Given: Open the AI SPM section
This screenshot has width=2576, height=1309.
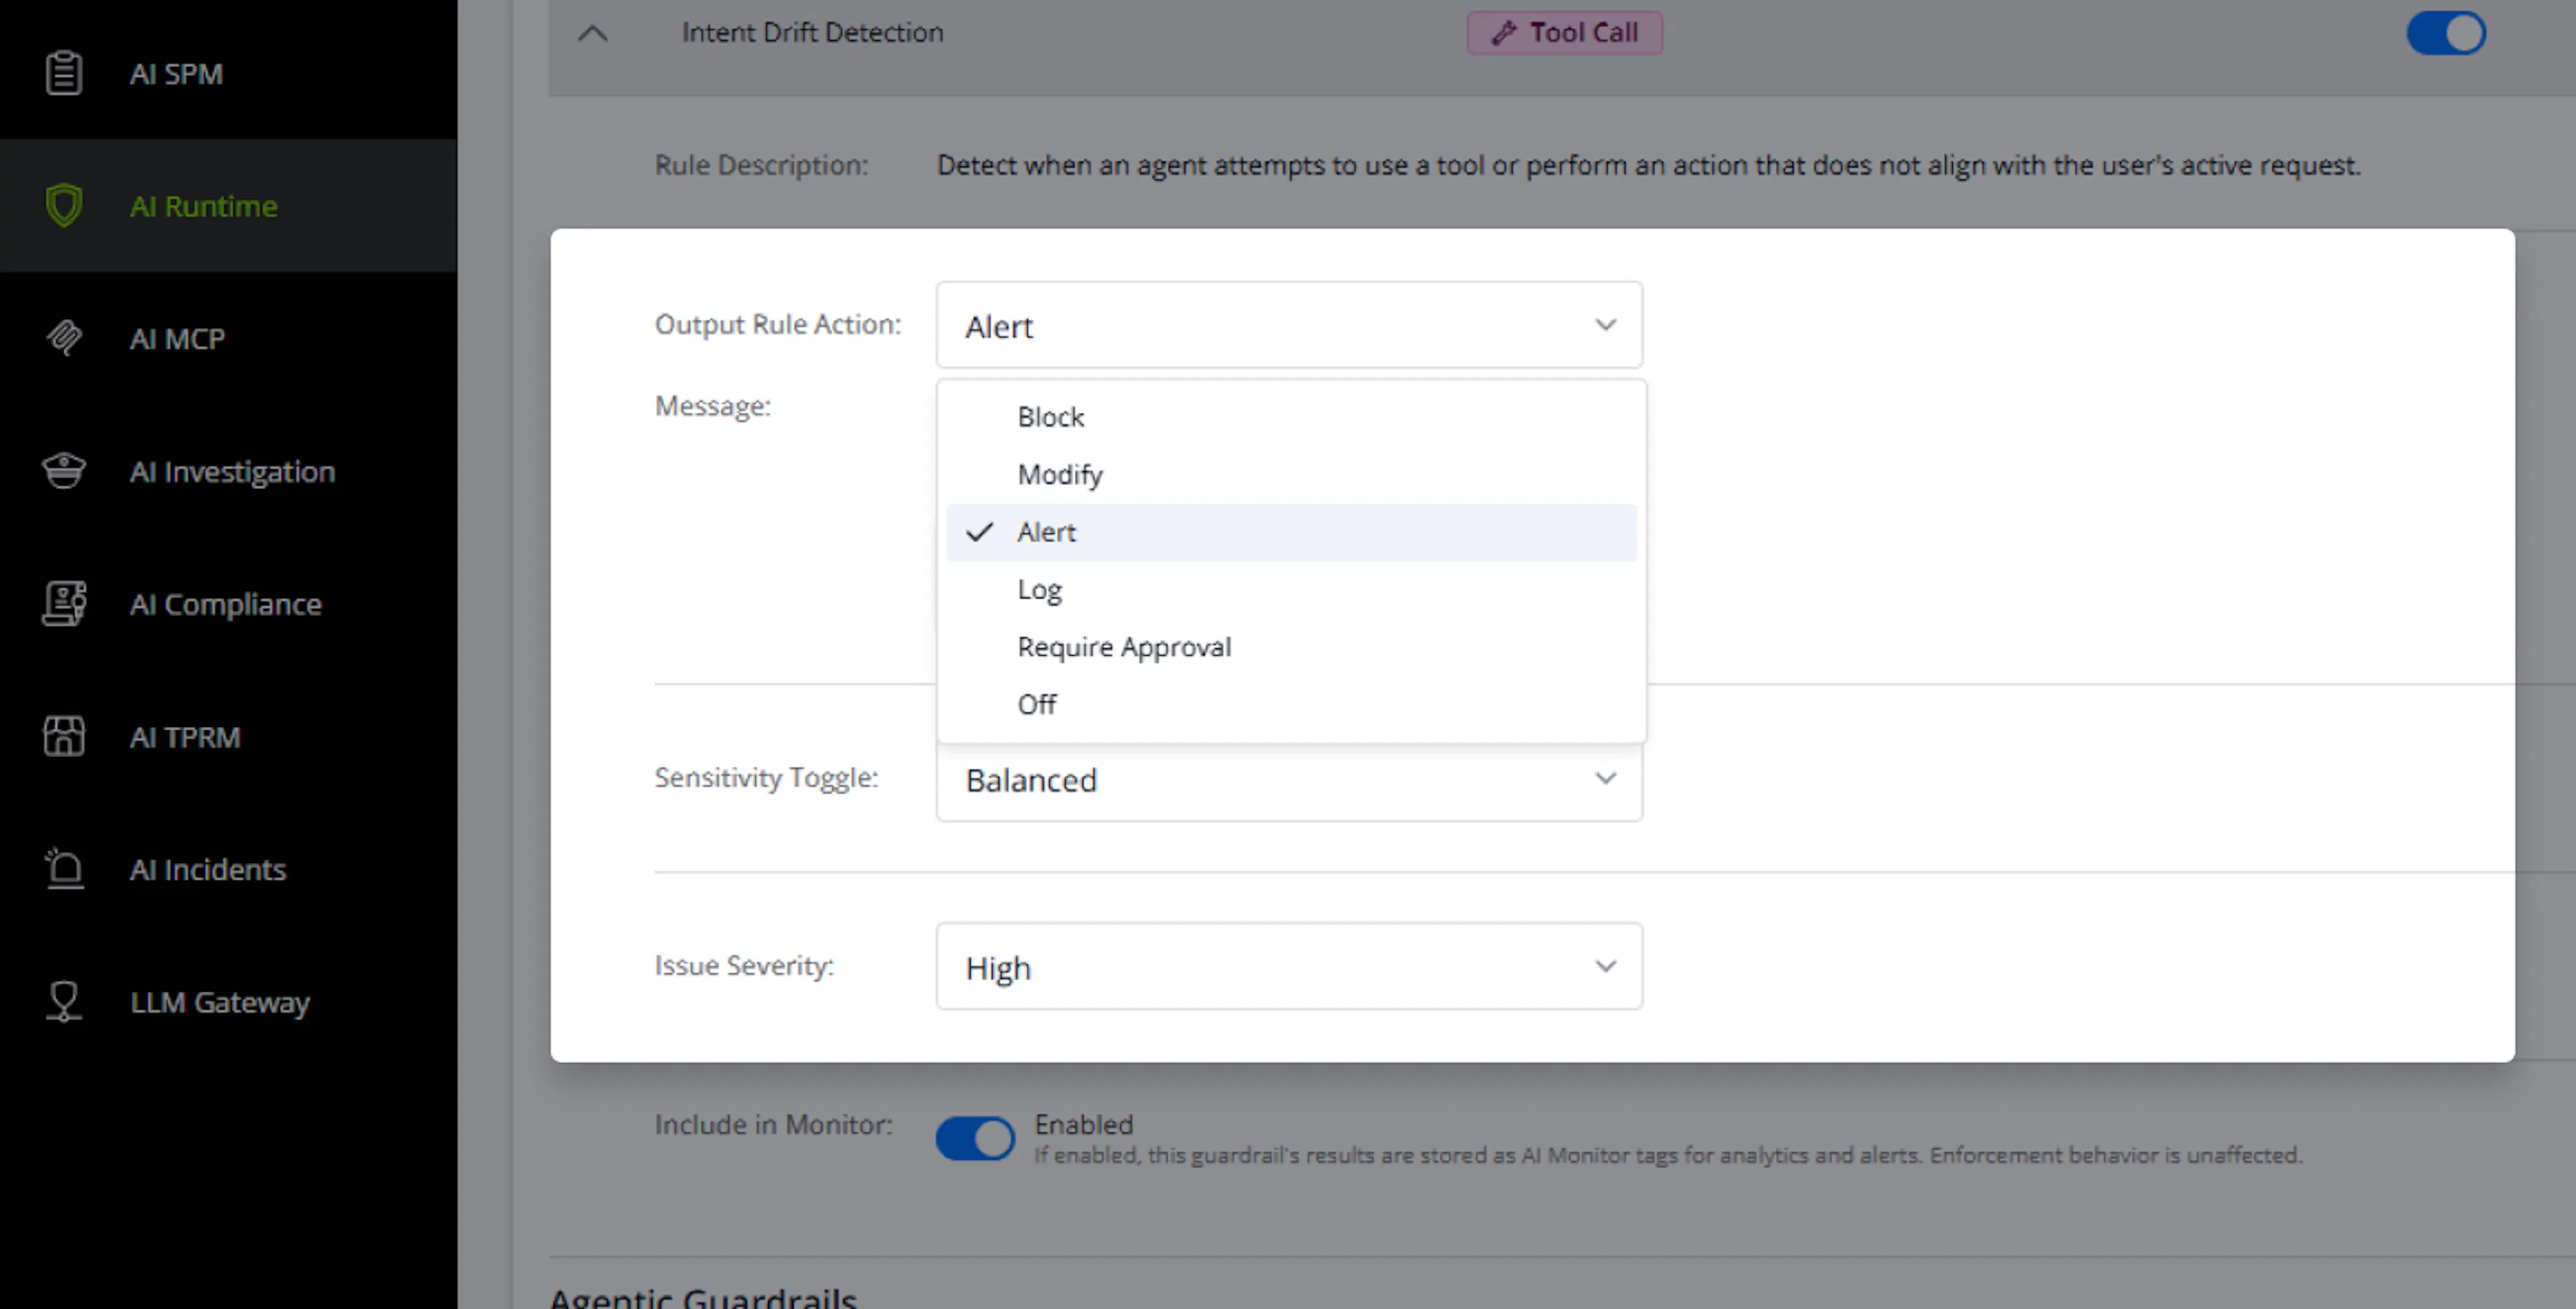Looking at the screenshot, I should (229, 73).
